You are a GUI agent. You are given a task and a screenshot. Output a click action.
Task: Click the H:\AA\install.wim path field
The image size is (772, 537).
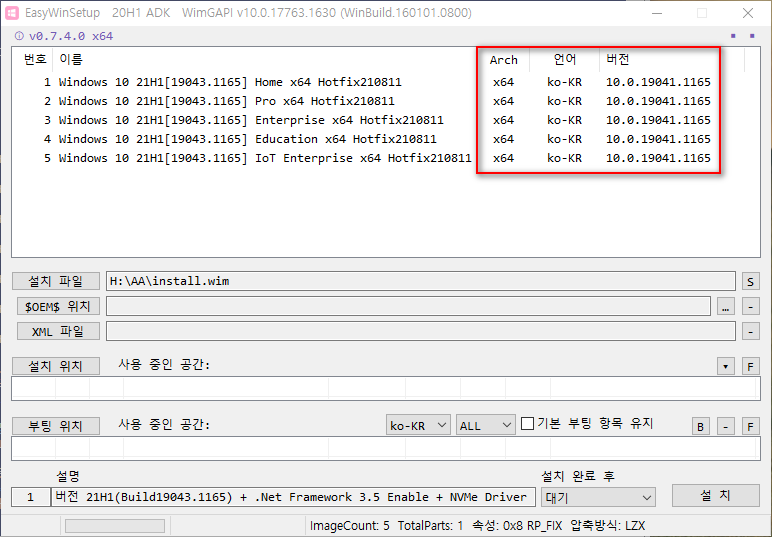point(421,281)
